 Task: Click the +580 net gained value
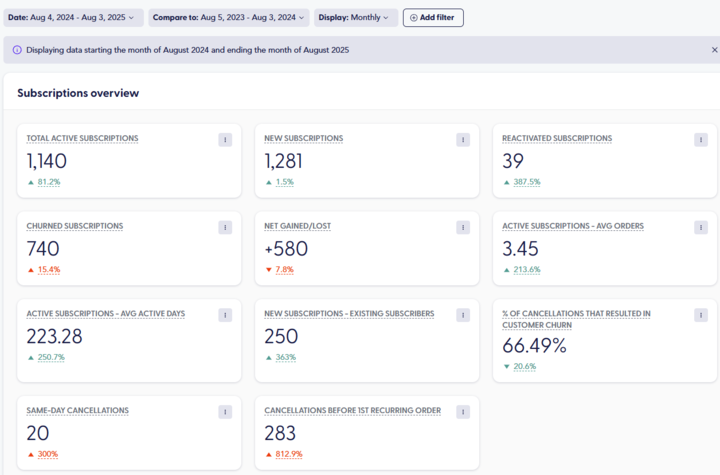click(286, 249)
